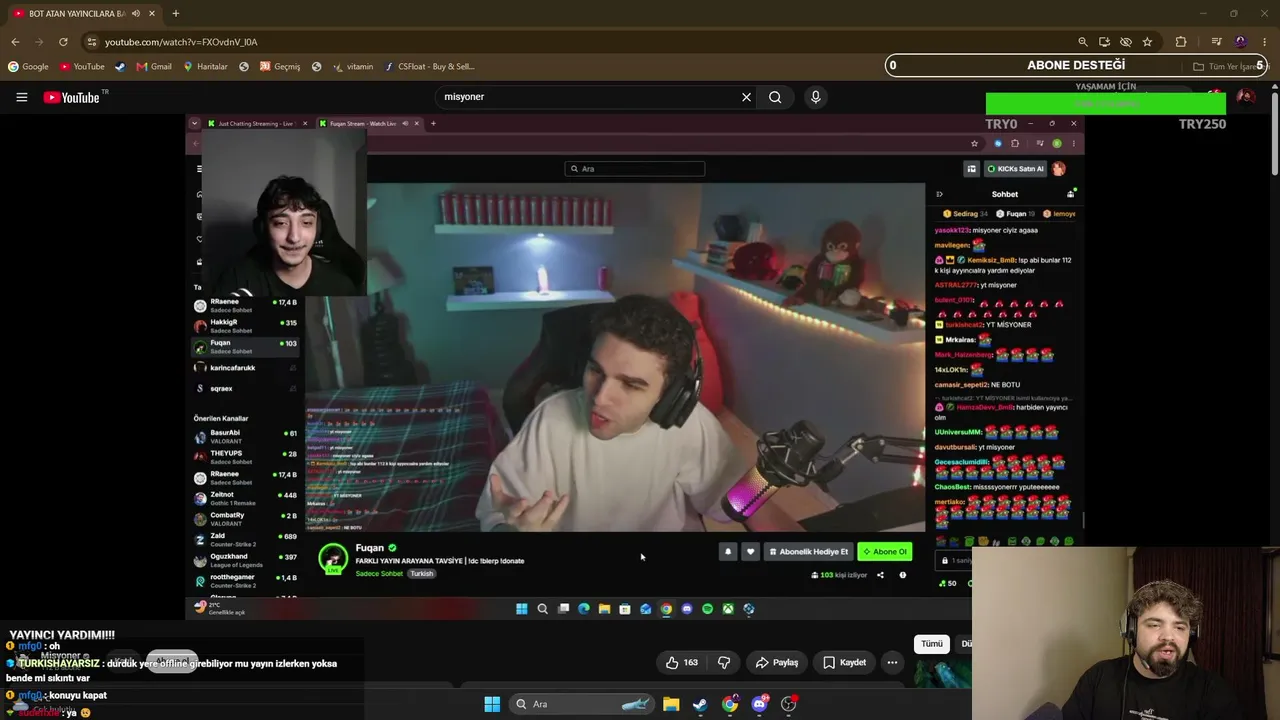Open the media controls icon in the YouTube browser toolbar
The width and height of the screenshot is (1280, 720).
coord(1216,42)
